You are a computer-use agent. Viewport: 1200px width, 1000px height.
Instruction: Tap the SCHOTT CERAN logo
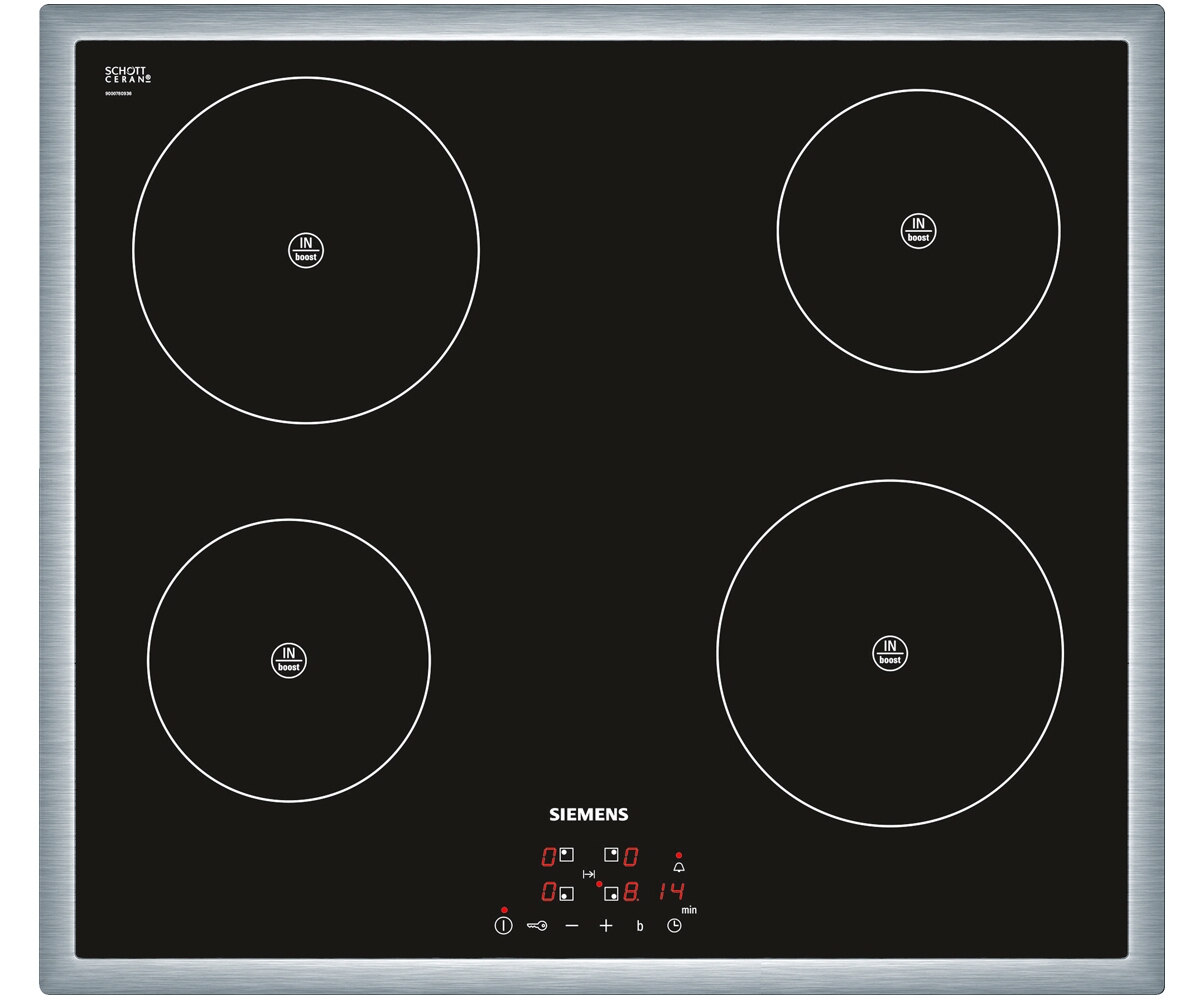127,74
